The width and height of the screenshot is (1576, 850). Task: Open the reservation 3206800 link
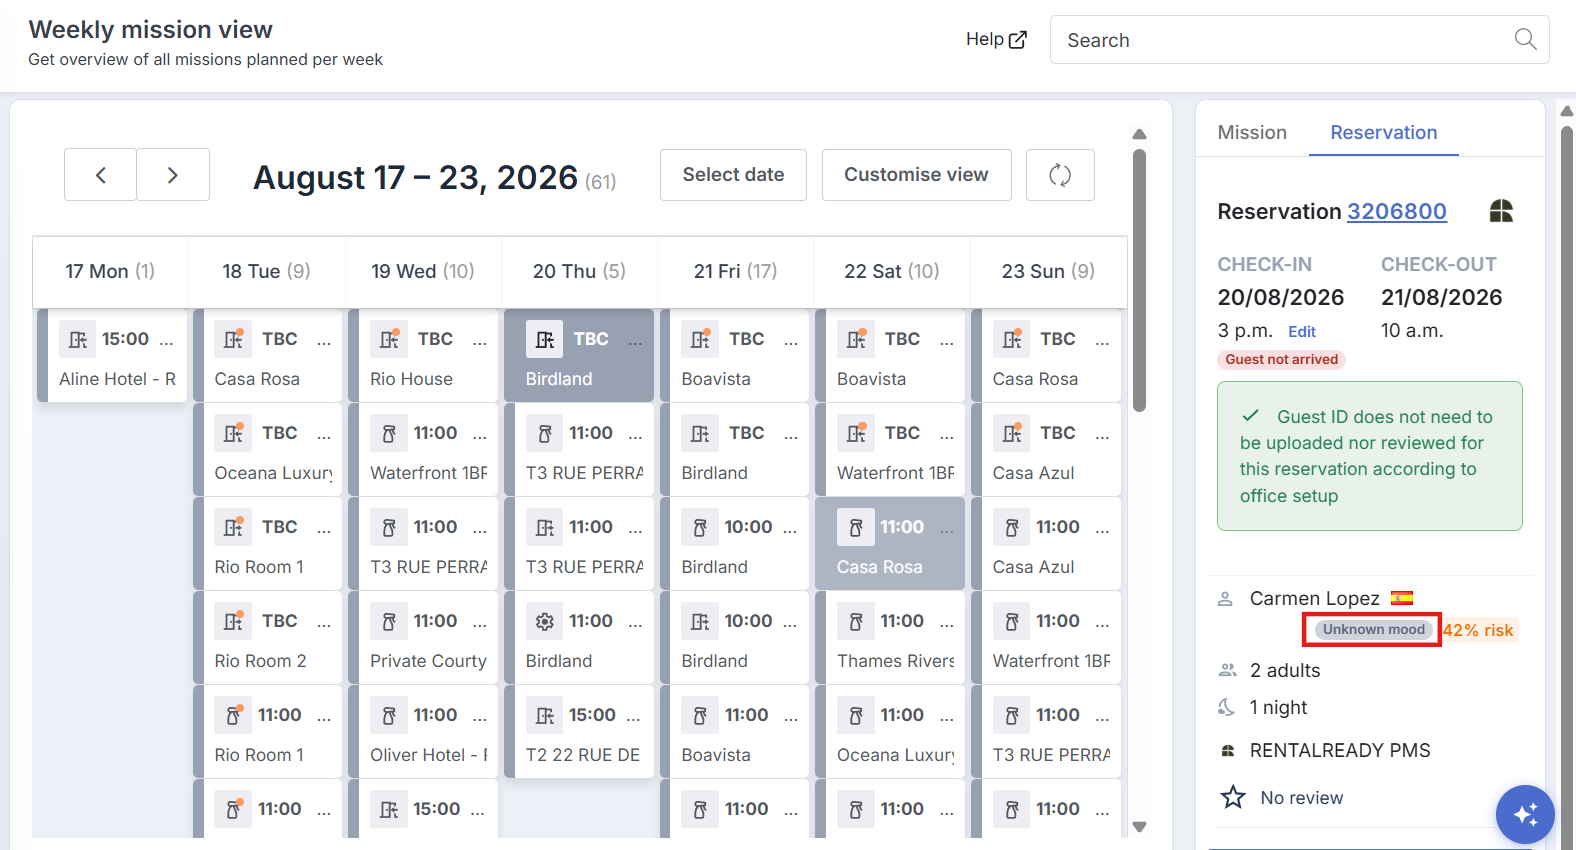click(1397, 211)
